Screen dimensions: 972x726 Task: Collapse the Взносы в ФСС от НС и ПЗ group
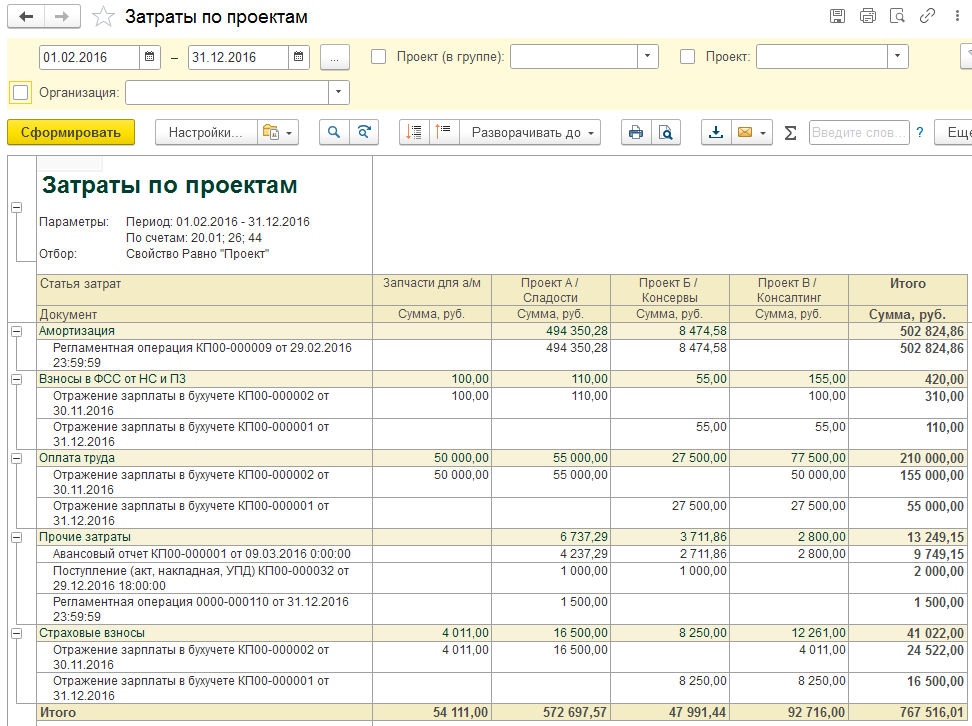click(17, 379)
